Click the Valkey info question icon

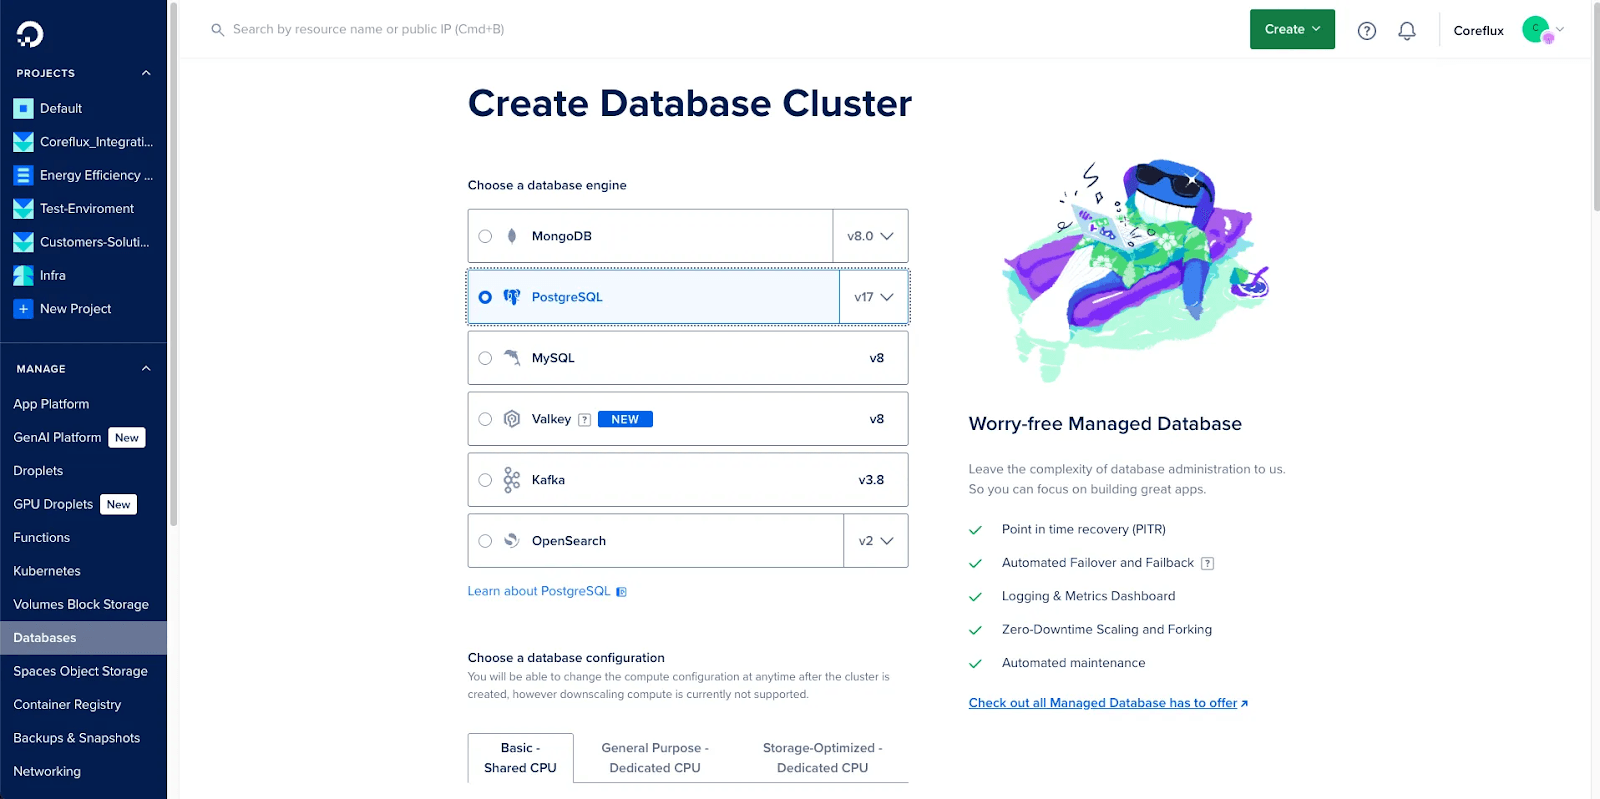pyautogui.click(x=585, y=420)
